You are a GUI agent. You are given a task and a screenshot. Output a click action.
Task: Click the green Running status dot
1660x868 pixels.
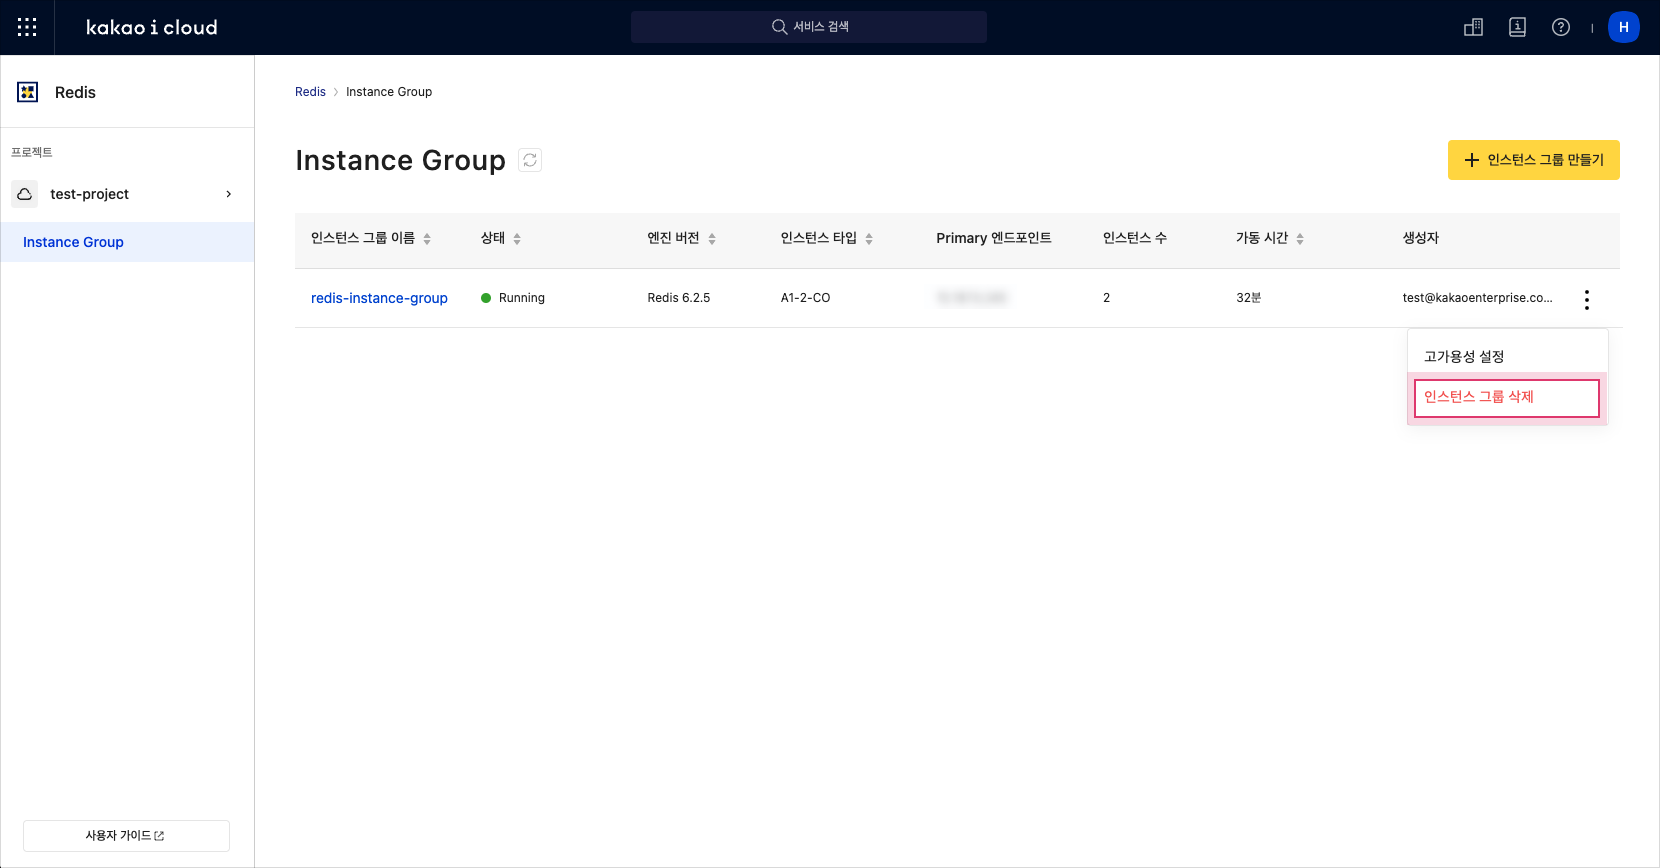pyautogui.click(x=486, y=298)
